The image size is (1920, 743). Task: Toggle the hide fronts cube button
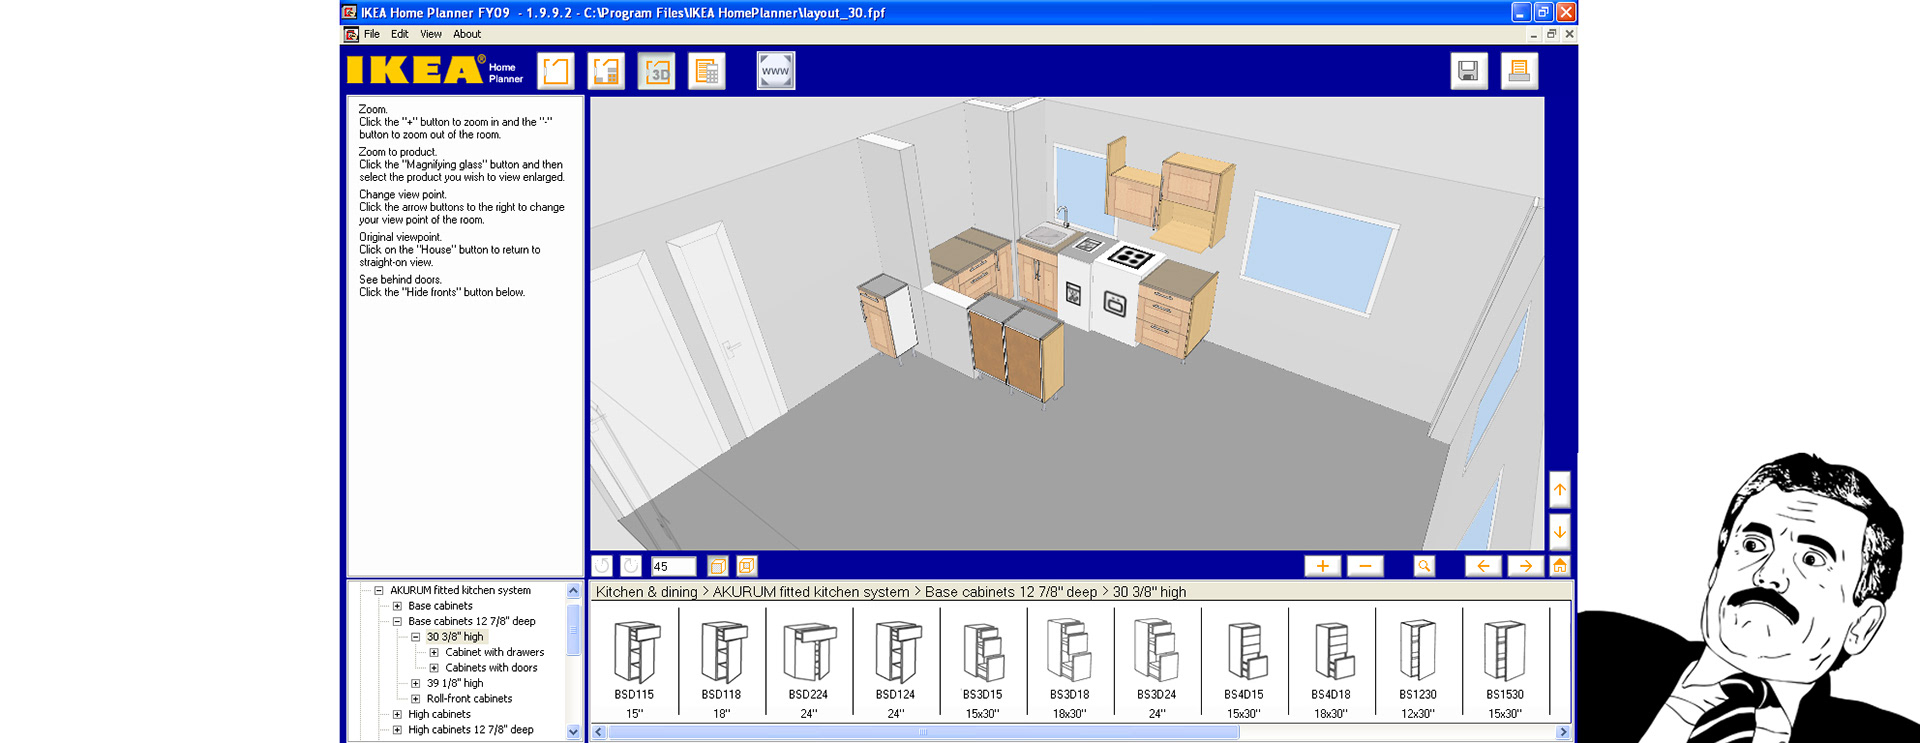click(718, 566)
